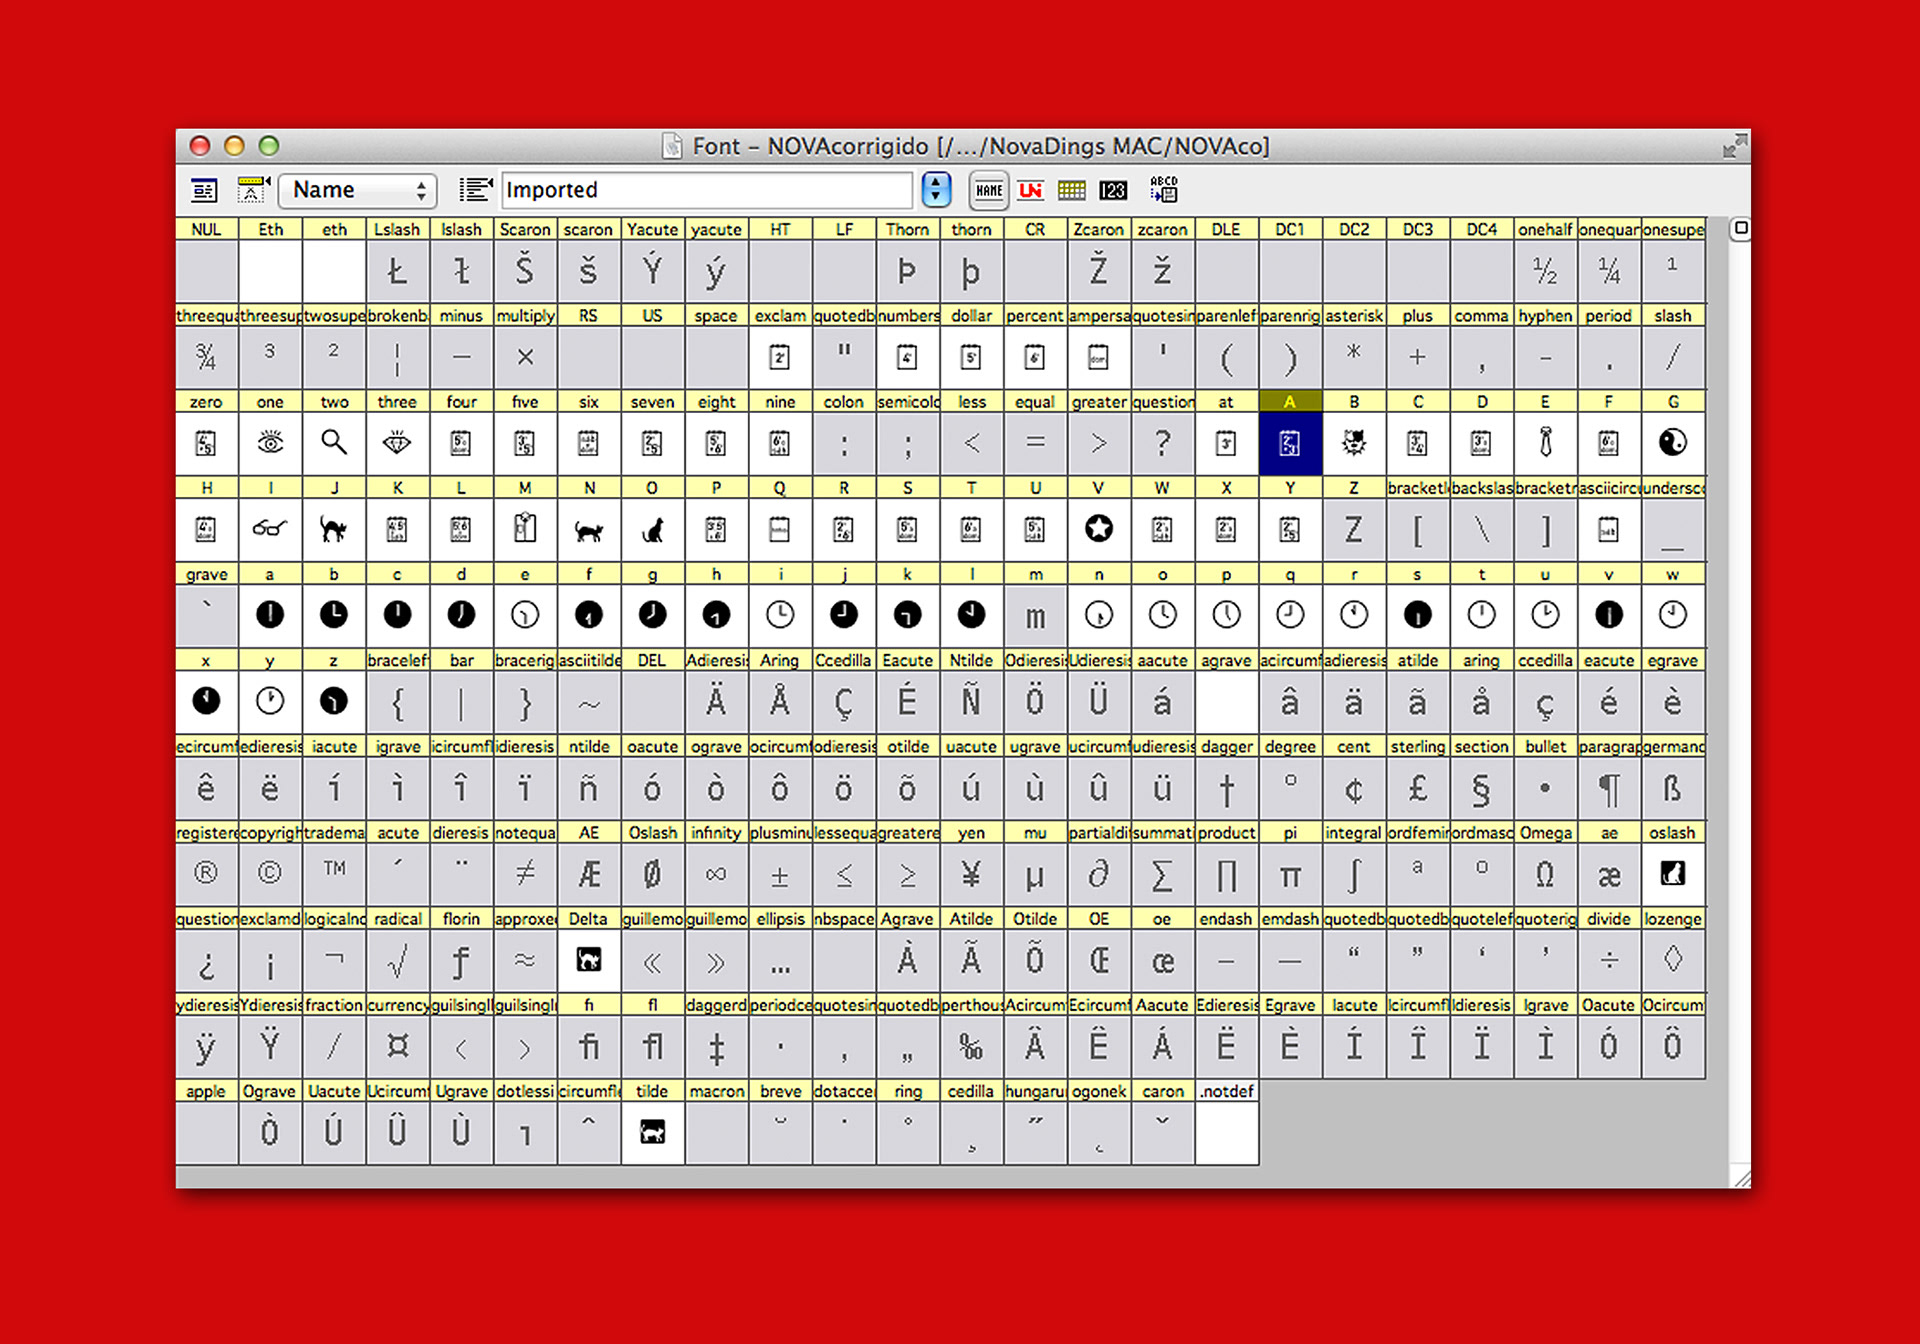Select the 'asterisk' glyph cell
1920x1344 pixels.
[1354, 357]
